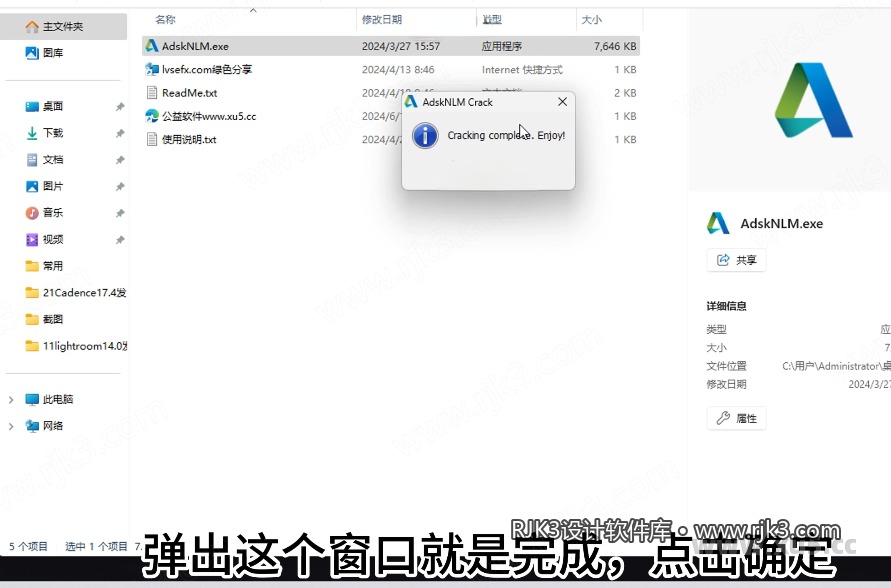Sort files by 名称 column
The width and height of the screenshot is (891, 588).
165,19
